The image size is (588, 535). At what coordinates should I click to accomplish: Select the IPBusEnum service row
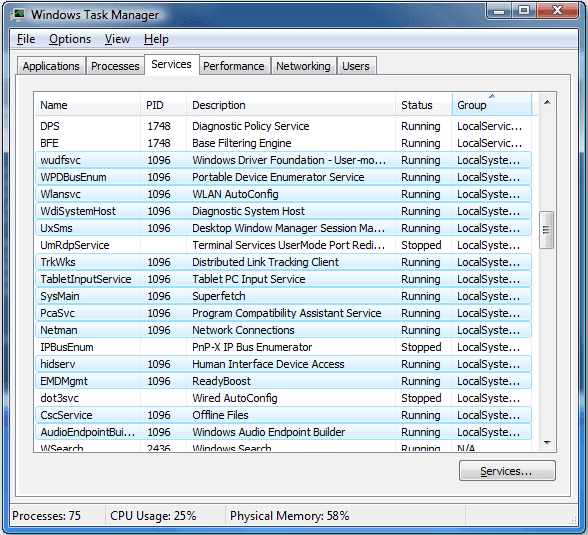(284, 347)
